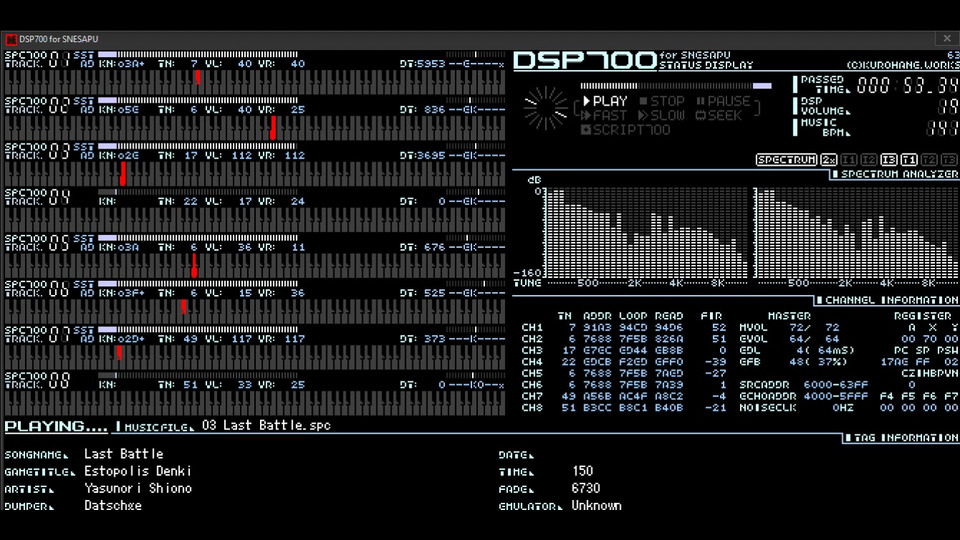960x540 pixels.
Task: Mute SPC700 Track 03 label
Action: [37, 151]
